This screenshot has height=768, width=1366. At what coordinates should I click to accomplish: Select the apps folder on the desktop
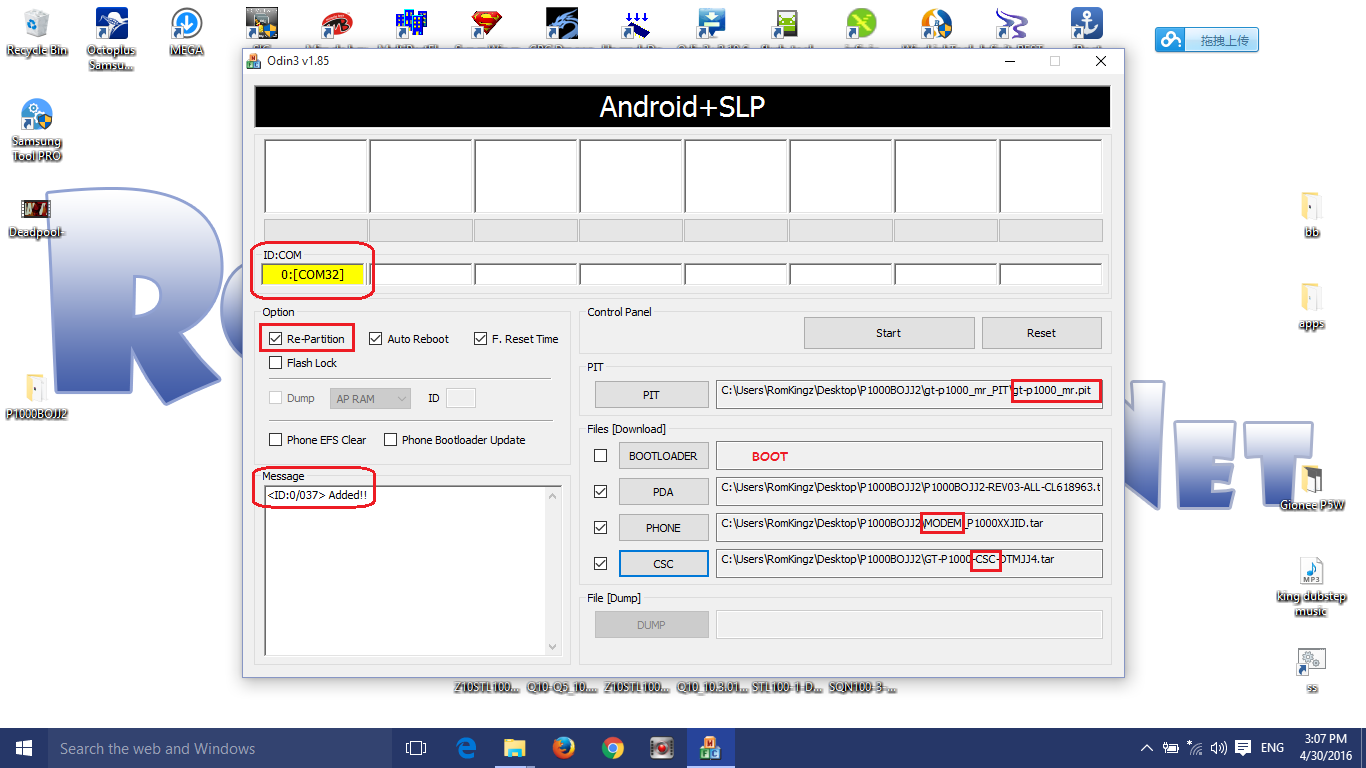tap(1312, 306)
